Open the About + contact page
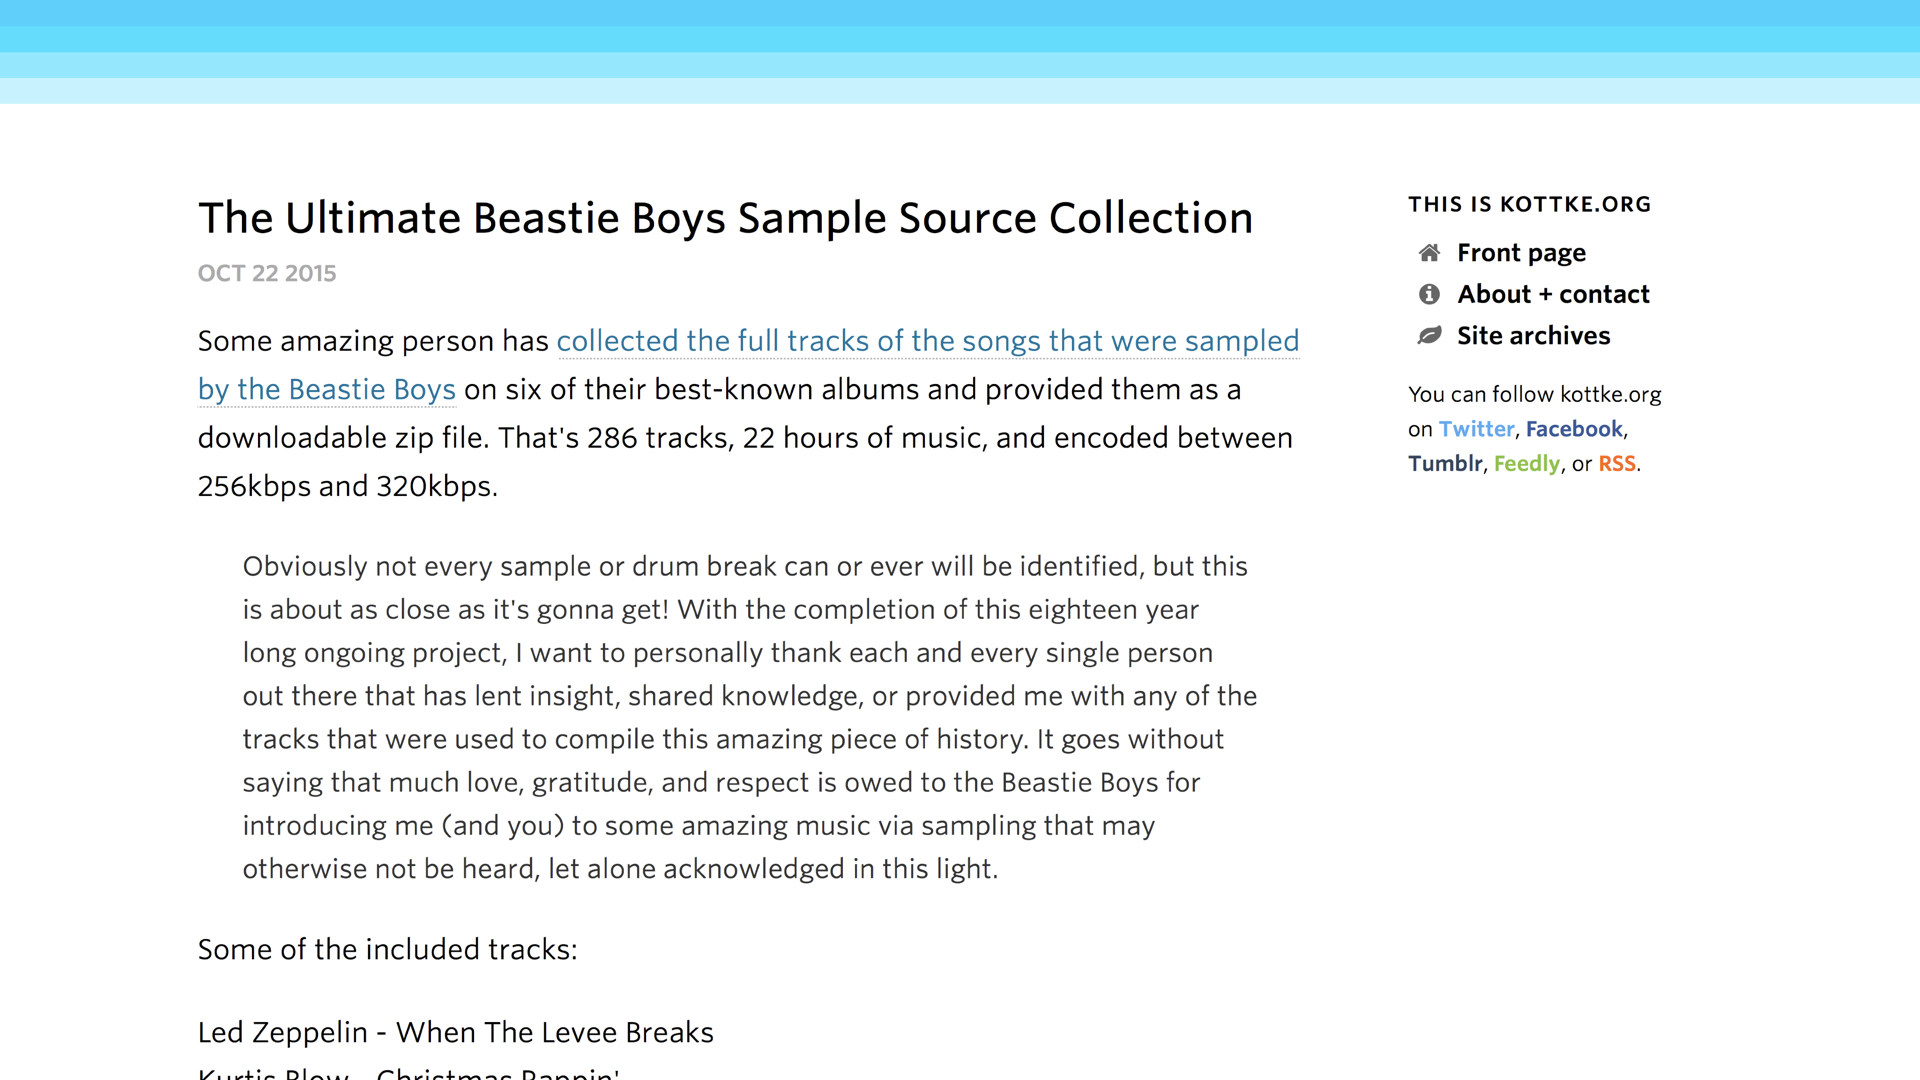This screenshot has height=1080, width=1920. tap(1553, 294)
